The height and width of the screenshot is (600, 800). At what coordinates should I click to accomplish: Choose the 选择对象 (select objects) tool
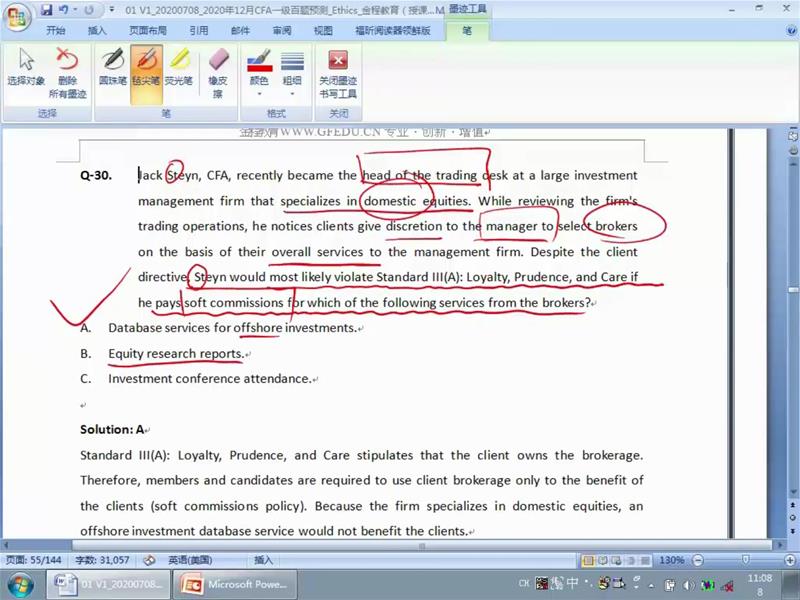[26, 67]
